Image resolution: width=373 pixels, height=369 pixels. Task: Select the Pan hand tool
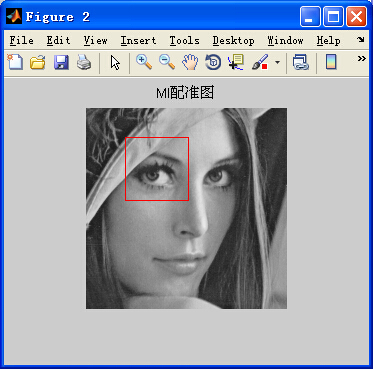click(190, 62)
